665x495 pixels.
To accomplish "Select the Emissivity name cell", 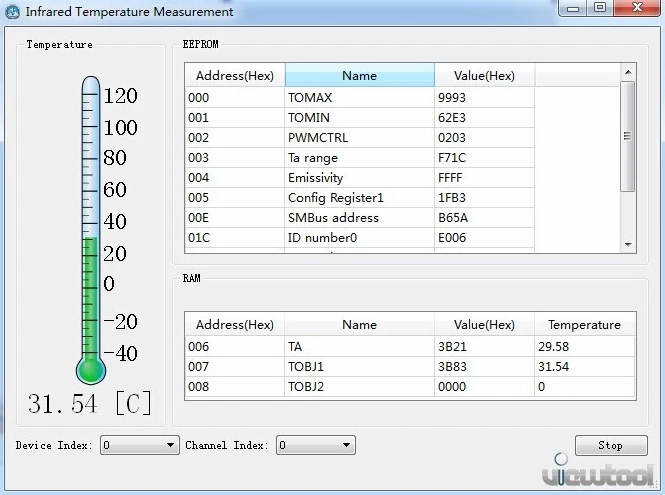I will pos(360,177).
